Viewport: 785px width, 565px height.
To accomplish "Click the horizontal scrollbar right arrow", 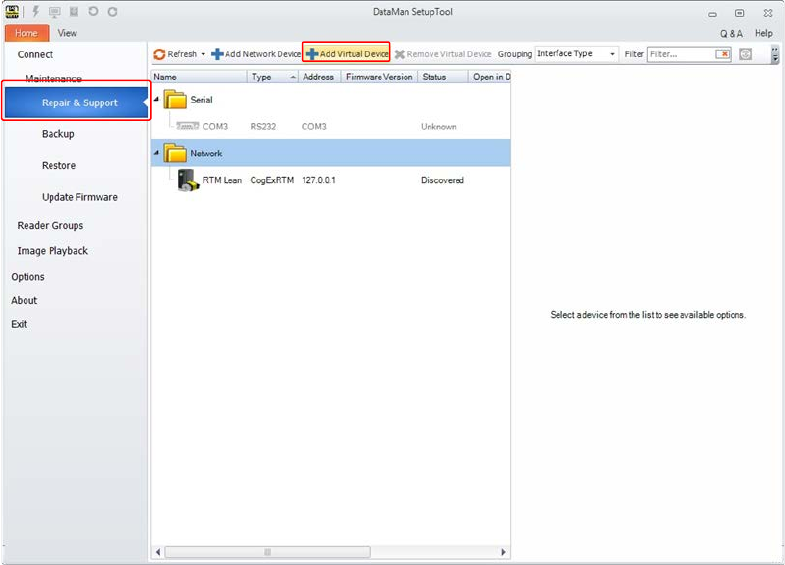I will (503, 552).
